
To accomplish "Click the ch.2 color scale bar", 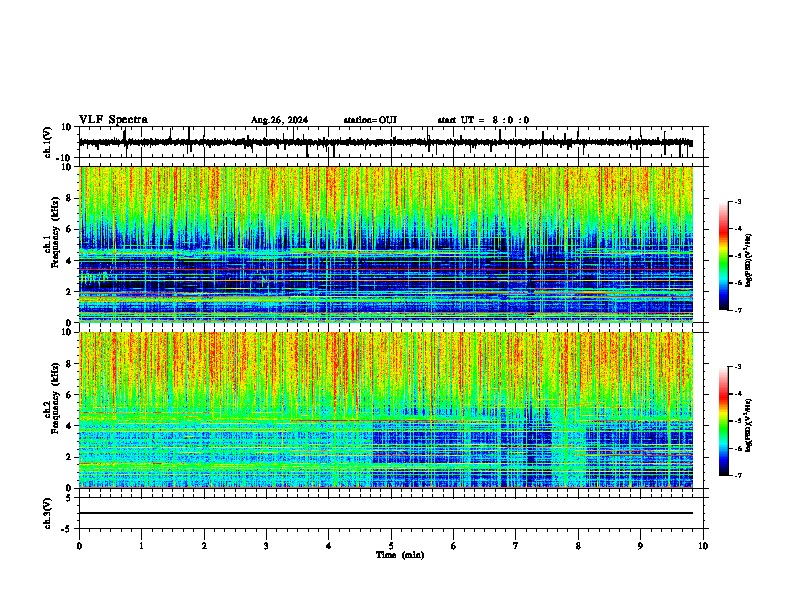I will tap(724, 421).
